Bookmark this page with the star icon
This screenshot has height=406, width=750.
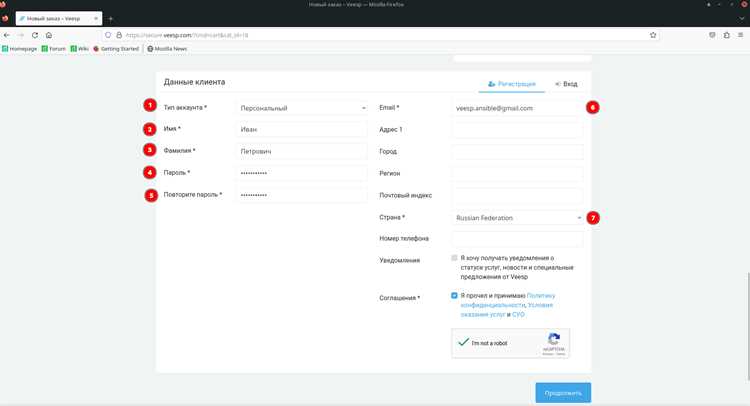[x=653, y=35]
